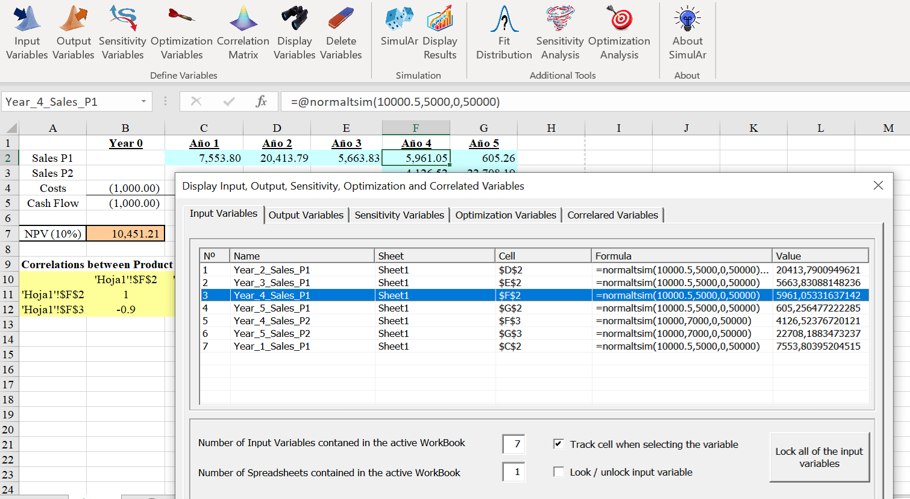Open Optimization Analysis target icon
Image resolution: width=910 pixels, height=499 pixels.
(x=619, y=18)
